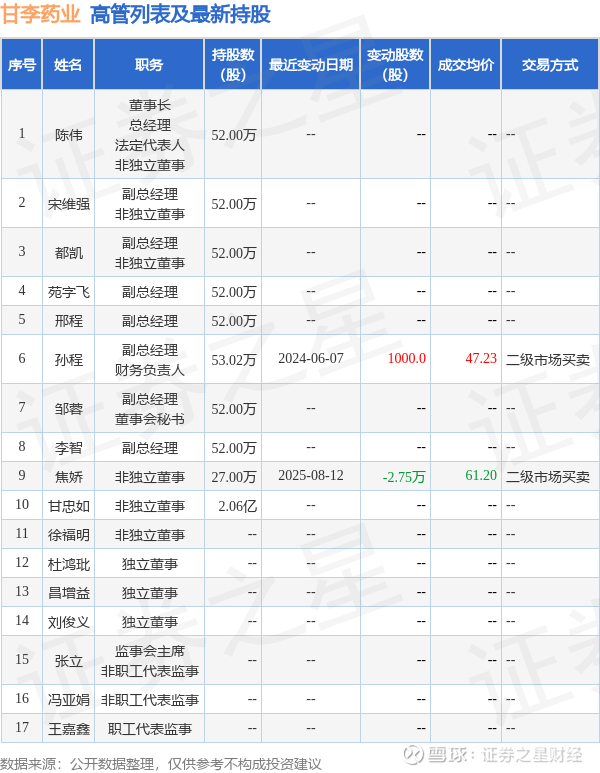Click the 雪球 logo icon
This screenshot has height=773, width=600.
(413, 754)
